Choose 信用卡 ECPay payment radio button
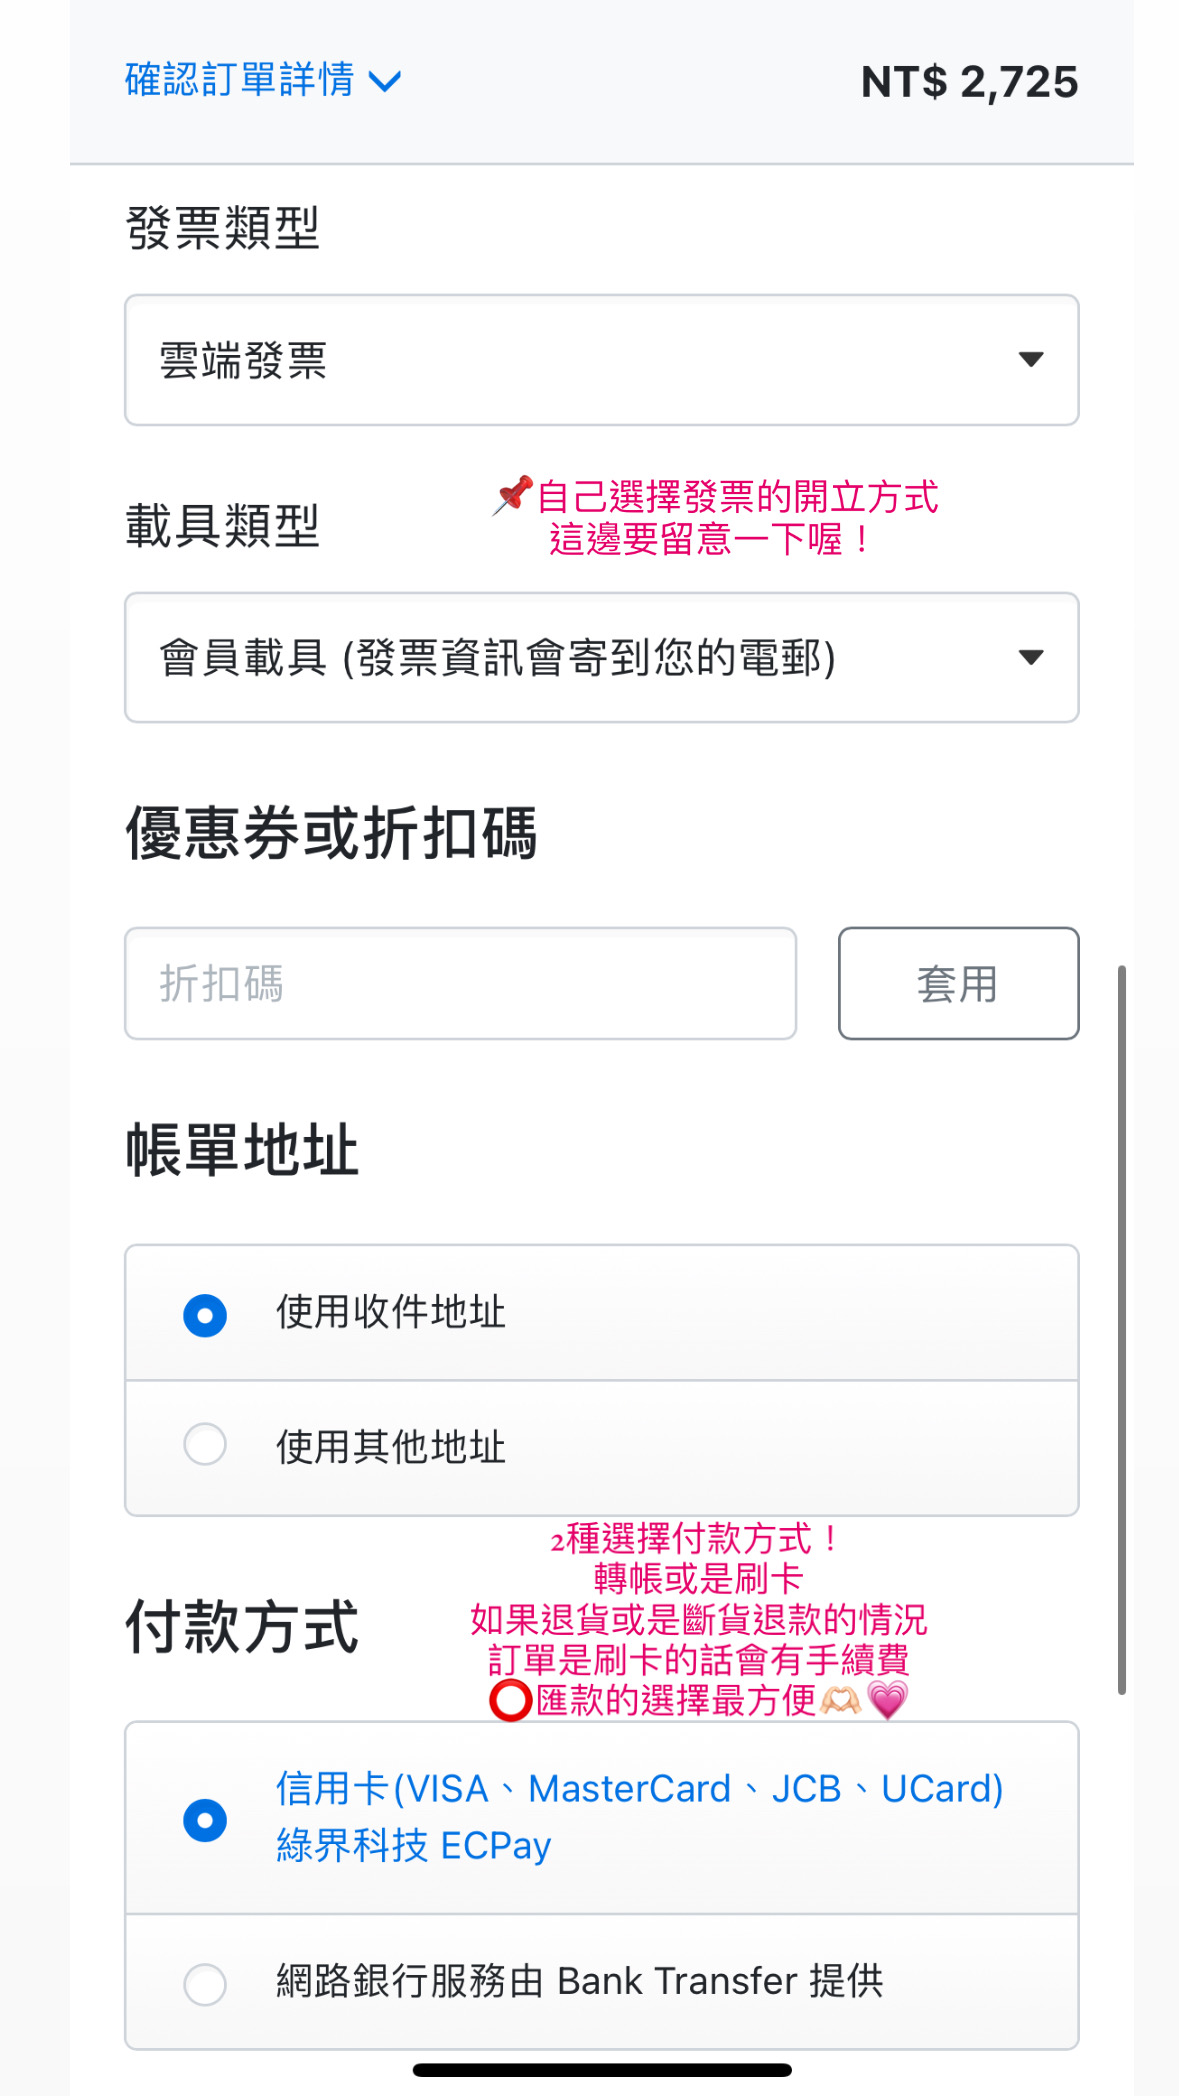 205,1820
